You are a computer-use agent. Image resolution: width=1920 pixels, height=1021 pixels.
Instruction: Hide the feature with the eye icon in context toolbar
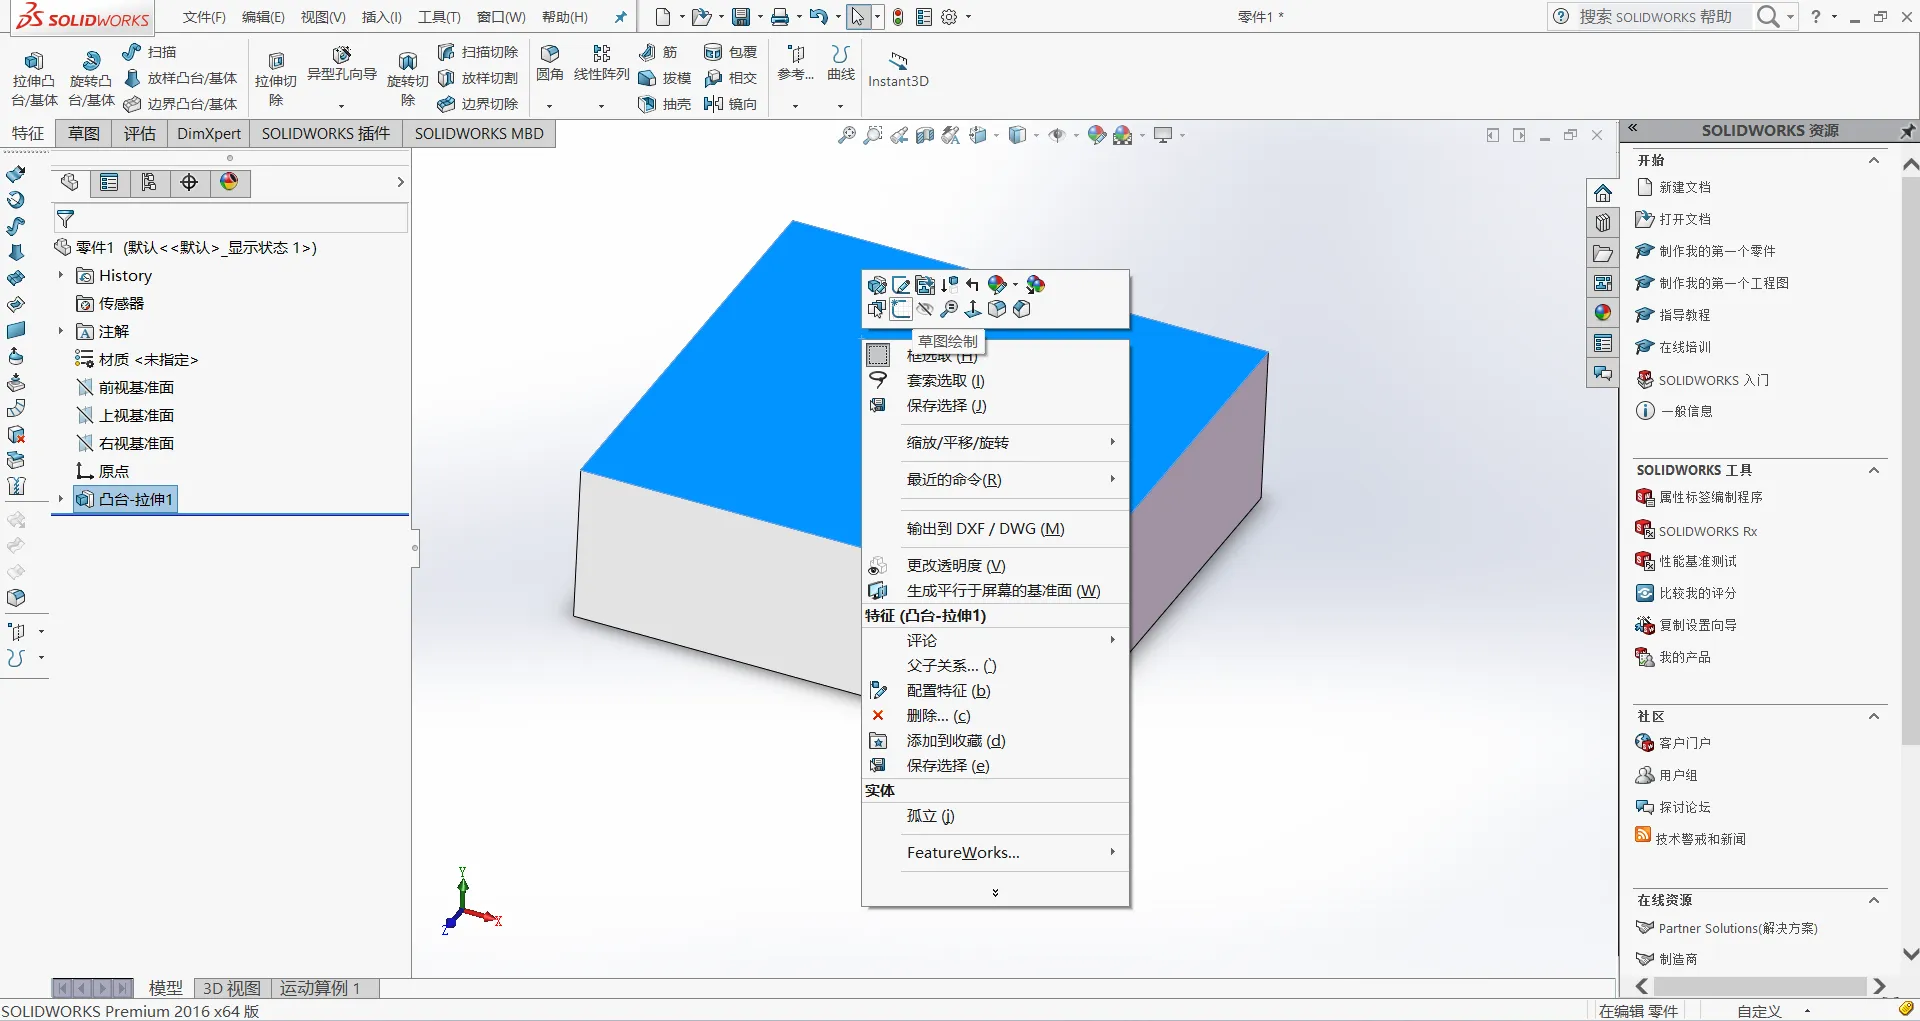pos(925,309)
